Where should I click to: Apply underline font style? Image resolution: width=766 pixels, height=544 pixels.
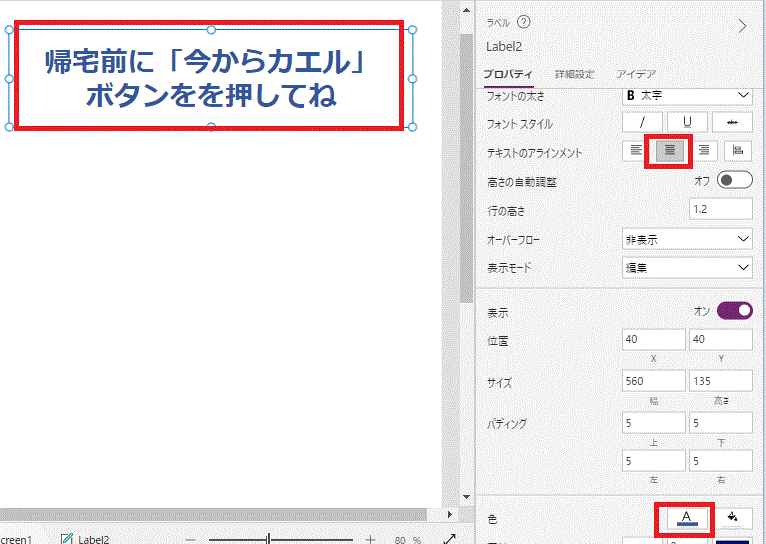tap(688, 122)
